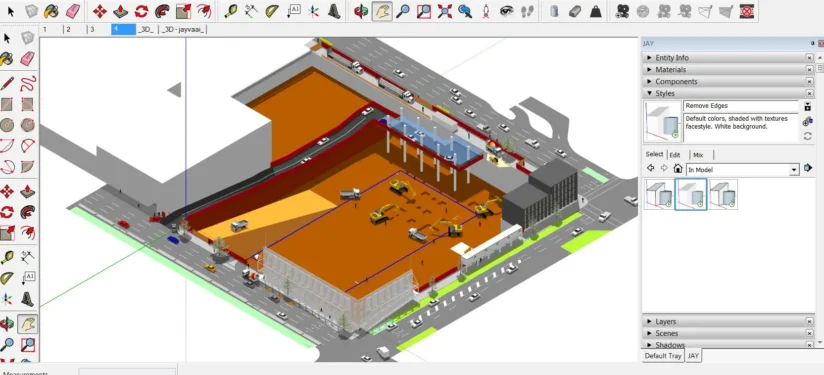Open the Default Tray tab
Image resolution: width=824 pixels, height=375 pixels.
pyautogui.click(x=663, y=356)
